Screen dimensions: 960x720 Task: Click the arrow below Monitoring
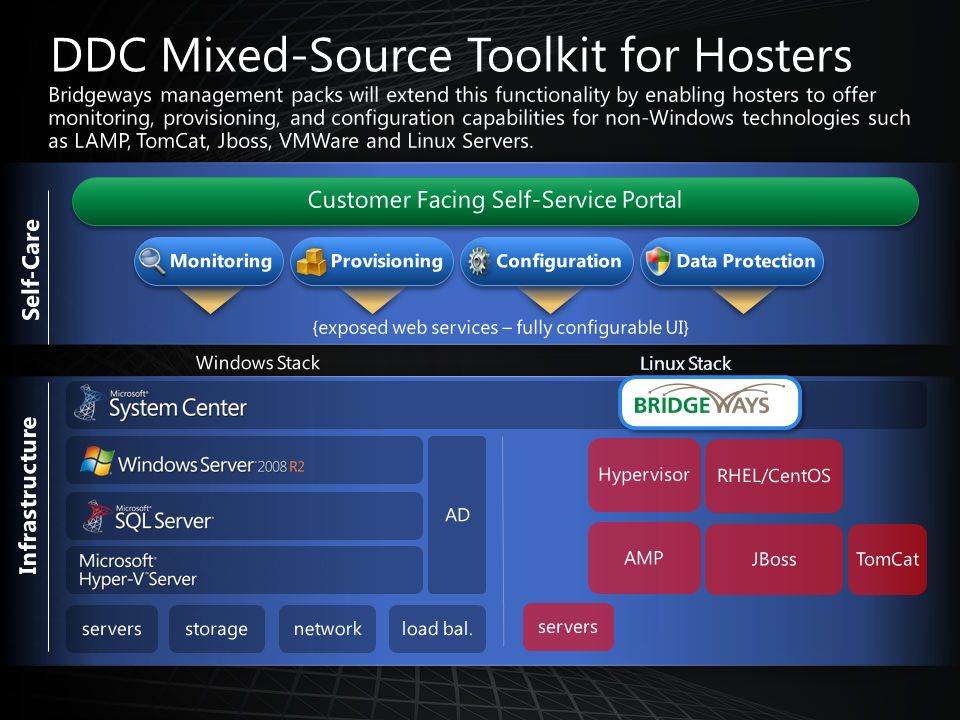tap(209, 300)
